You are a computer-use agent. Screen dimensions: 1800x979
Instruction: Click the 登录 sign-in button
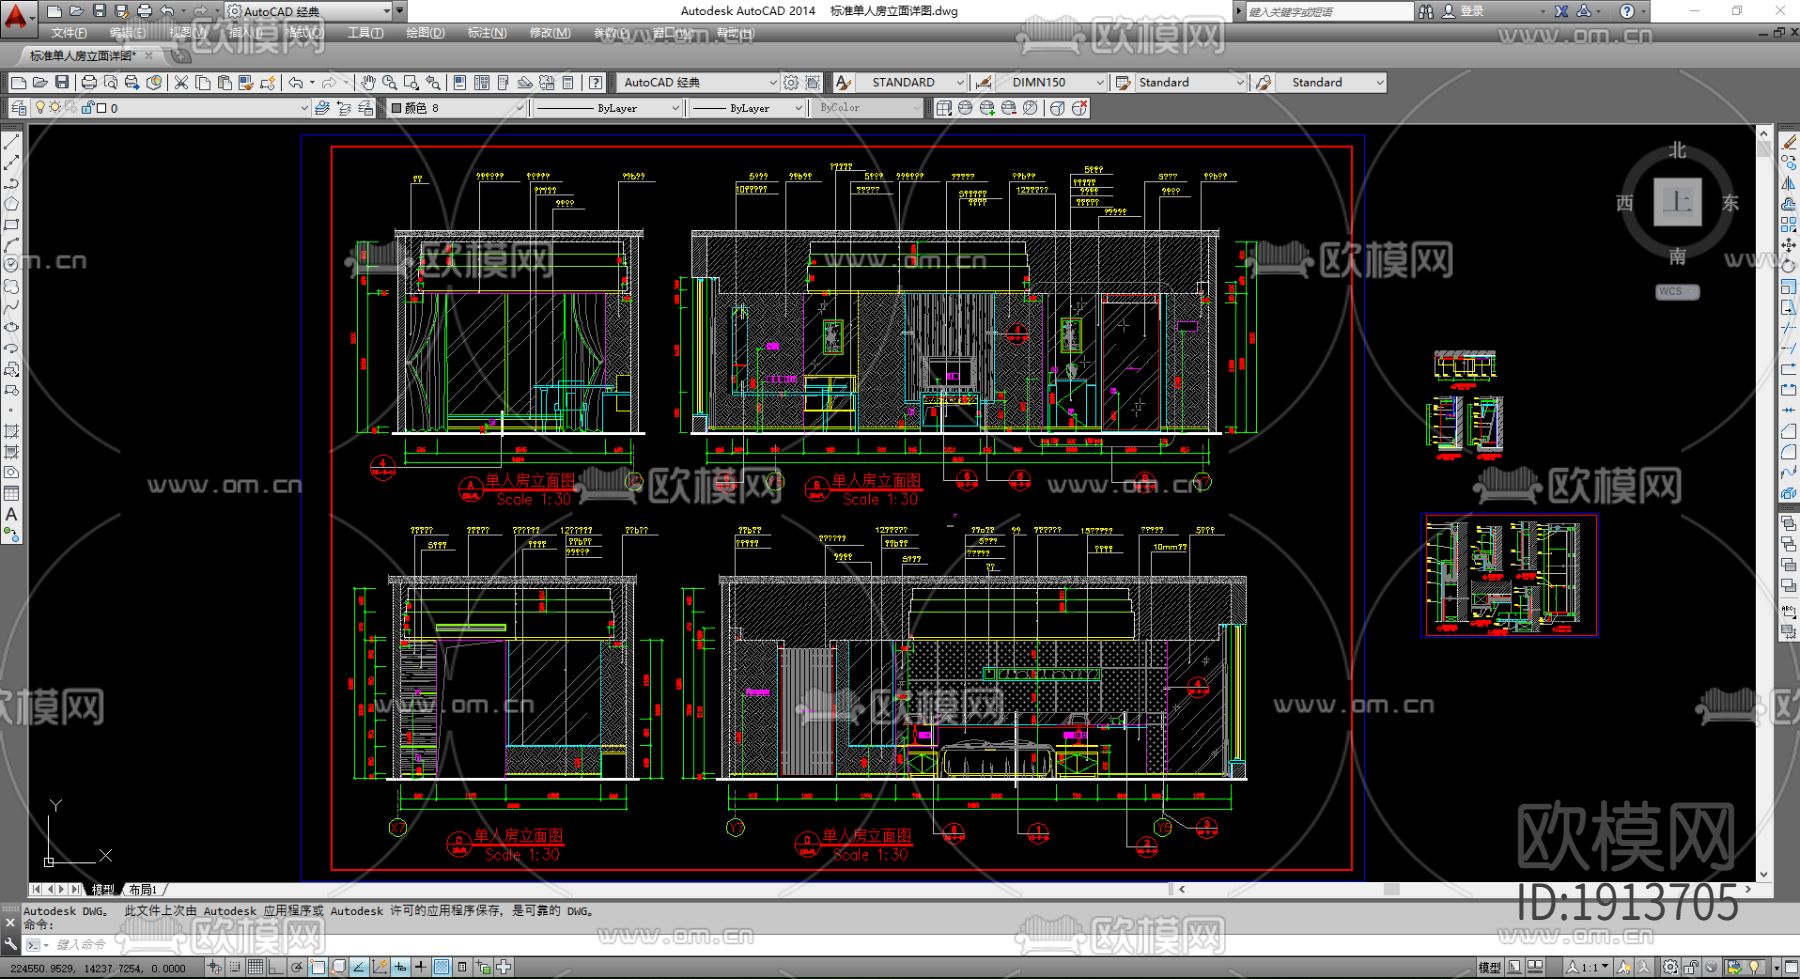point(1471,11)
